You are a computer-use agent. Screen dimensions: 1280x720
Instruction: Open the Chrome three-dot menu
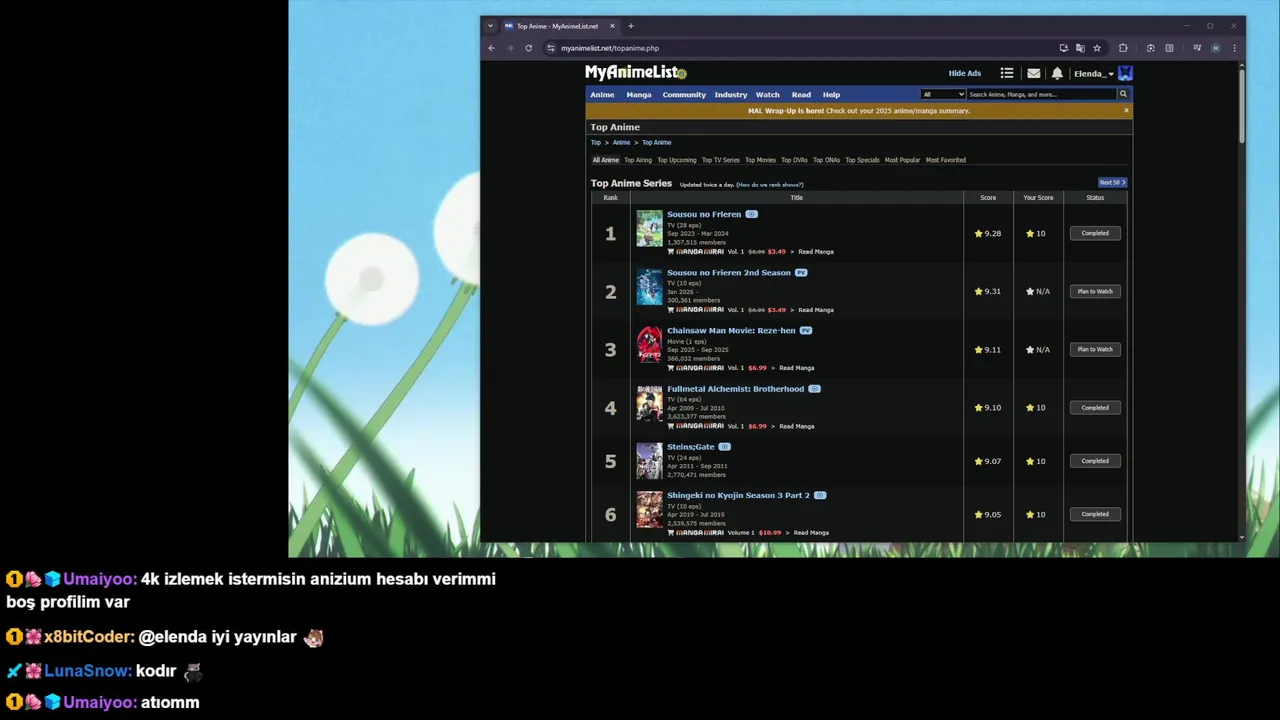click(x=1234, y=48)
